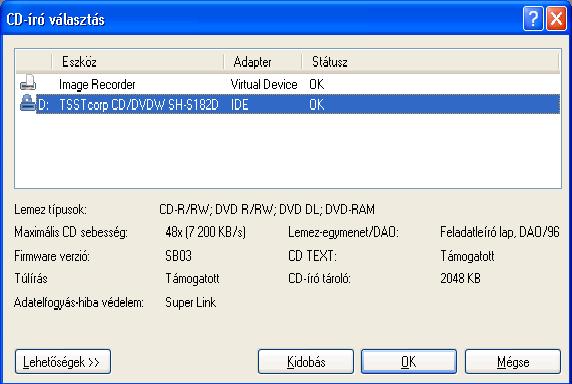
Task: Close the CD-író választás dialog with X
Action: coord(556,18)
